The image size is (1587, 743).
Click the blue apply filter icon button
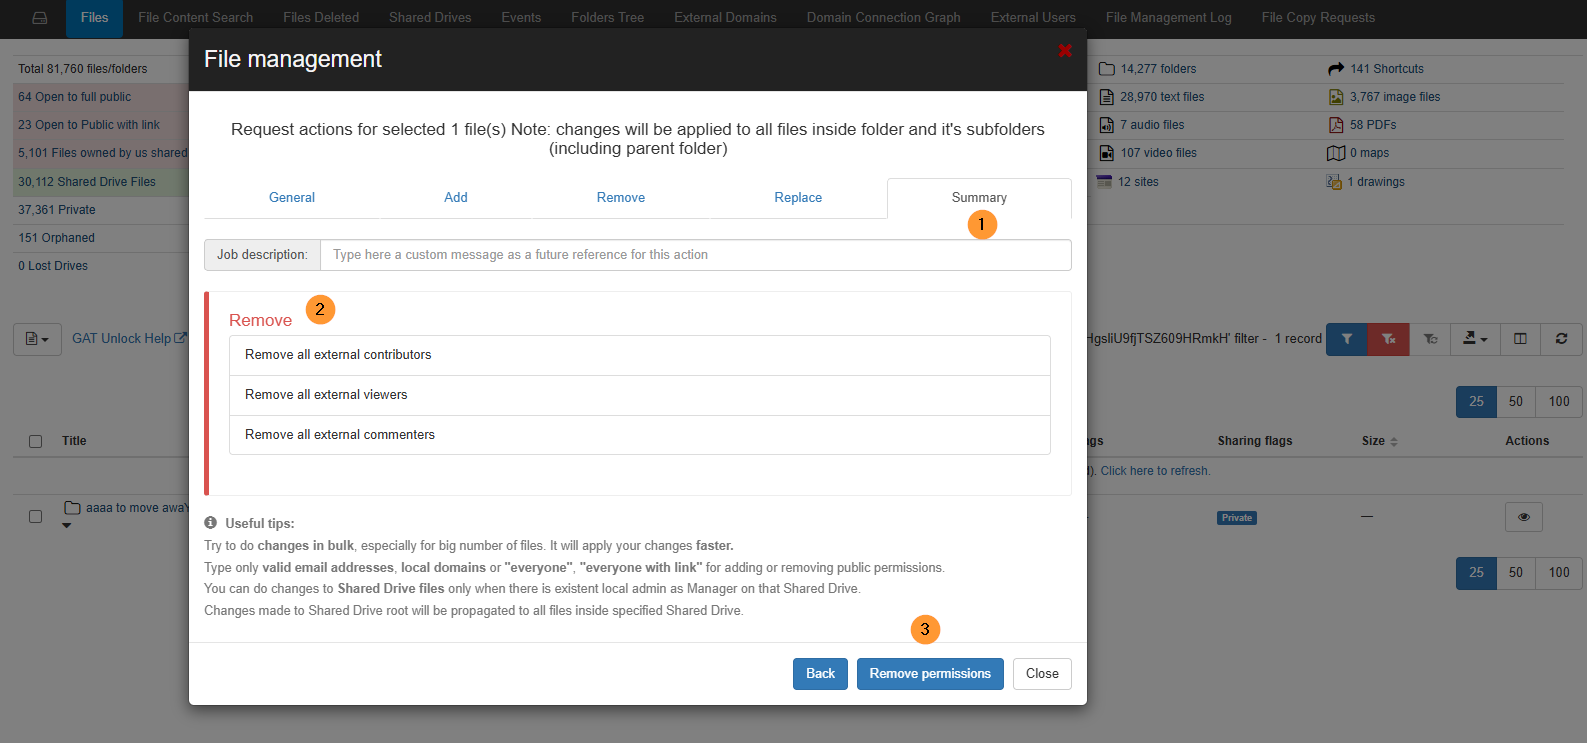point(1347,339)
